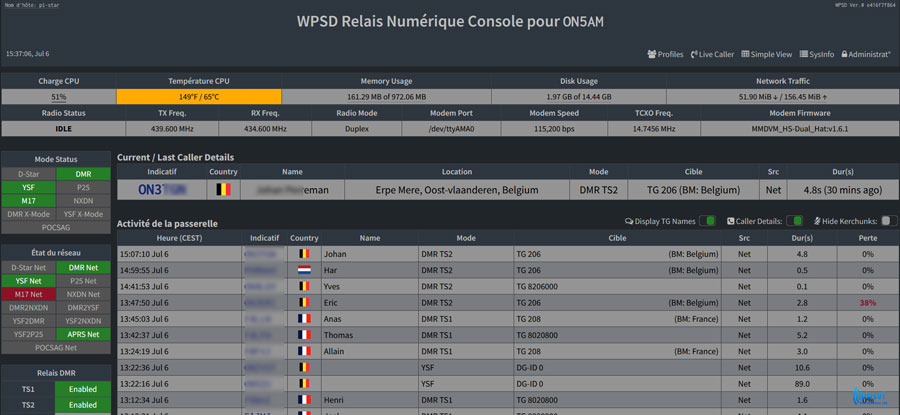
Task: Click the 434.600 MHz RX frequency
Action: [265, 129]
